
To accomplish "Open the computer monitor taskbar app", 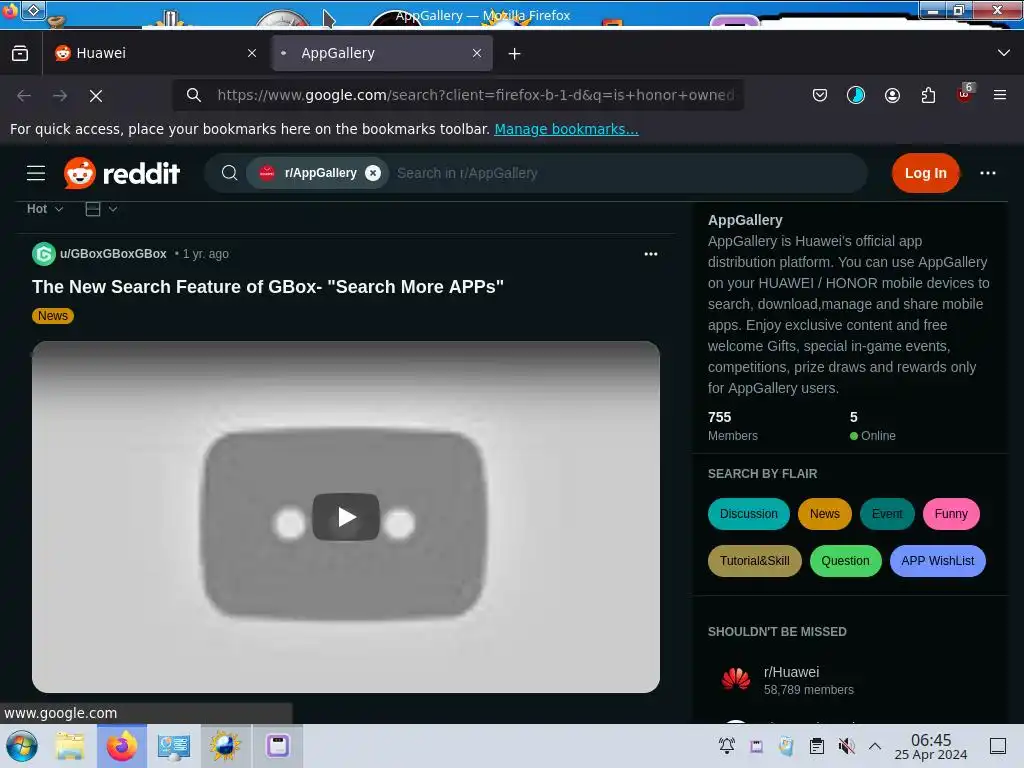I will pyautogui.click(x=173, y=746).
